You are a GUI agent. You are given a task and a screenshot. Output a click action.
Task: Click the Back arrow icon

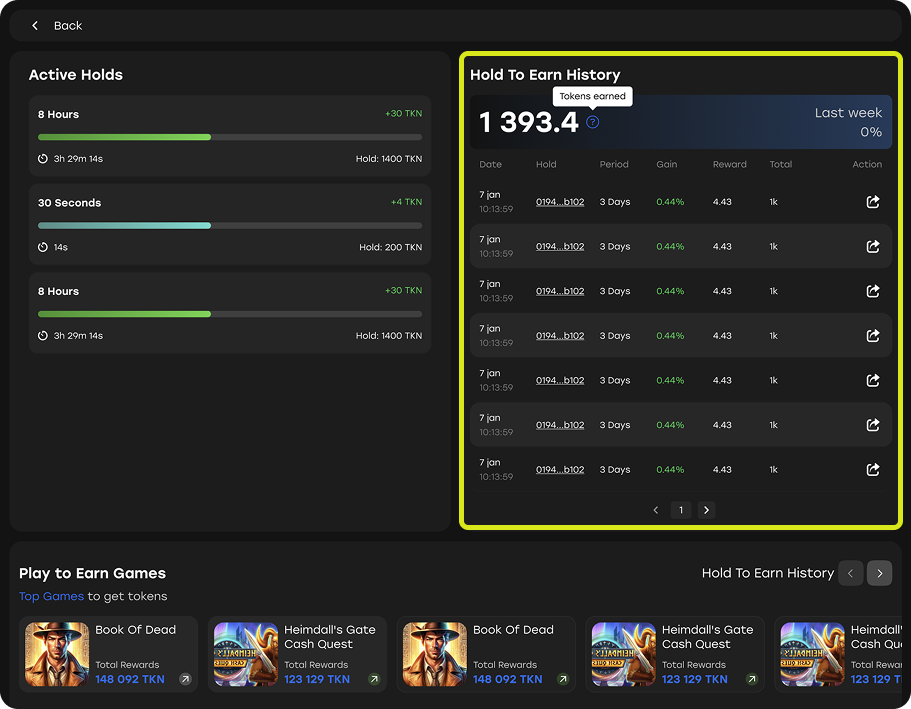pyautogui.click(x=35, y=26)
